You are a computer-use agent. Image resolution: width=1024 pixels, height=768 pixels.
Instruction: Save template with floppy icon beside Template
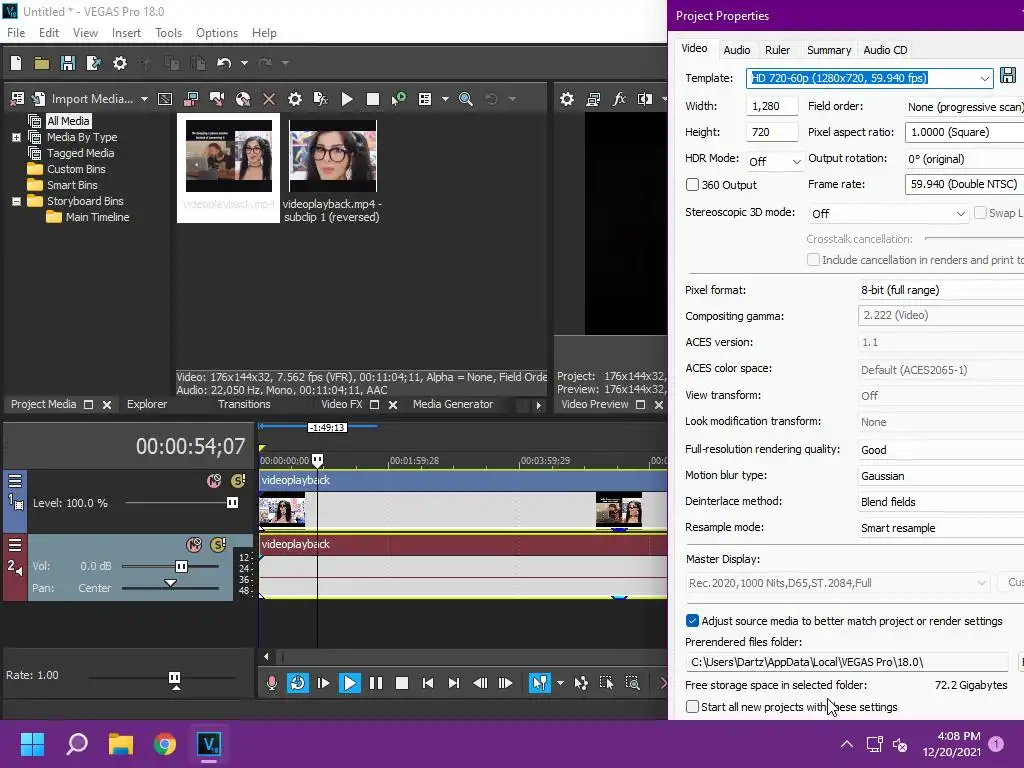(x=1008, y=76)
